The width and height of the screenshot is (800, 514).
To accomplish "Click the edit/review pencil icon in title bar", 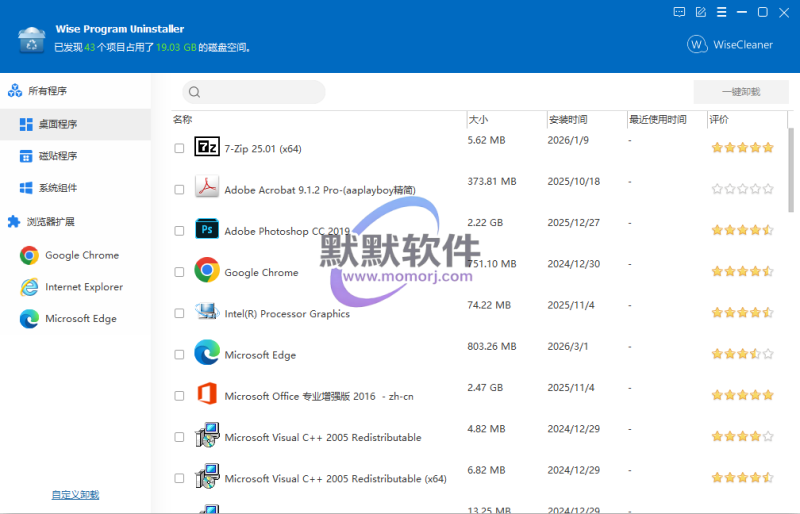I will [700, 12].
